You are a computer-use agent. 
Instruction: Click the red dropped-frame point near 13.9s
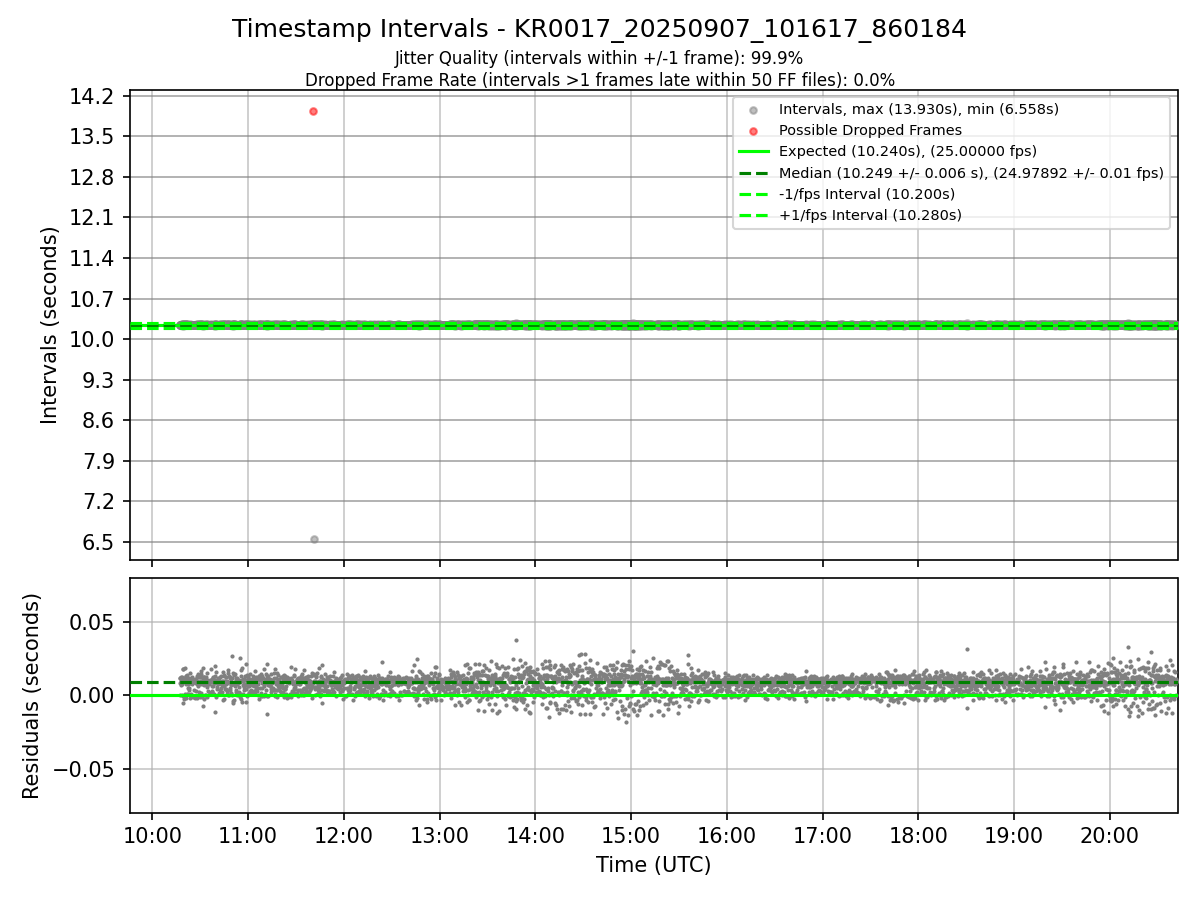click(x=313, y=111)
